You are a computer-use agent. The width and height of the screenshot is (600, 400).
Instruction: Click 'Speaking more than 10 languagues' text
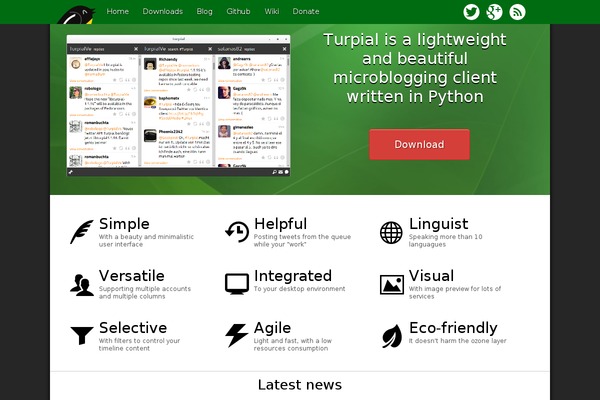click(445, 240)
